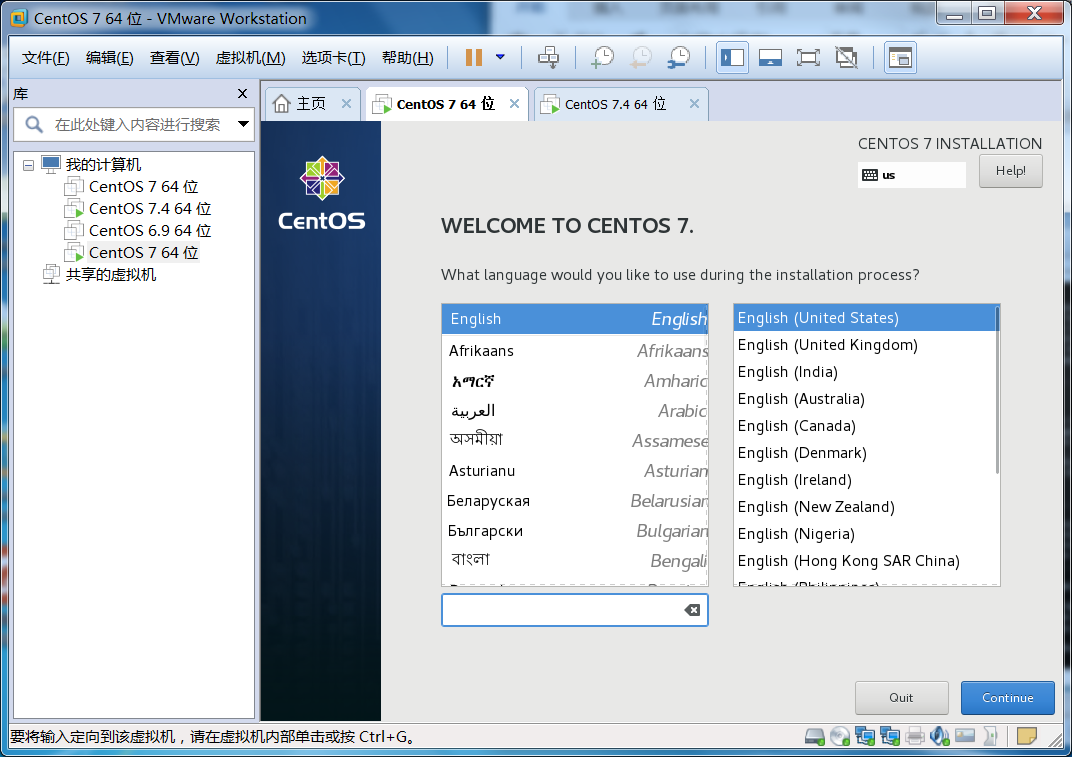Close the CentOS 7.4 64 位 tab
1072x757 pixels.
click(x=695, y=104)
